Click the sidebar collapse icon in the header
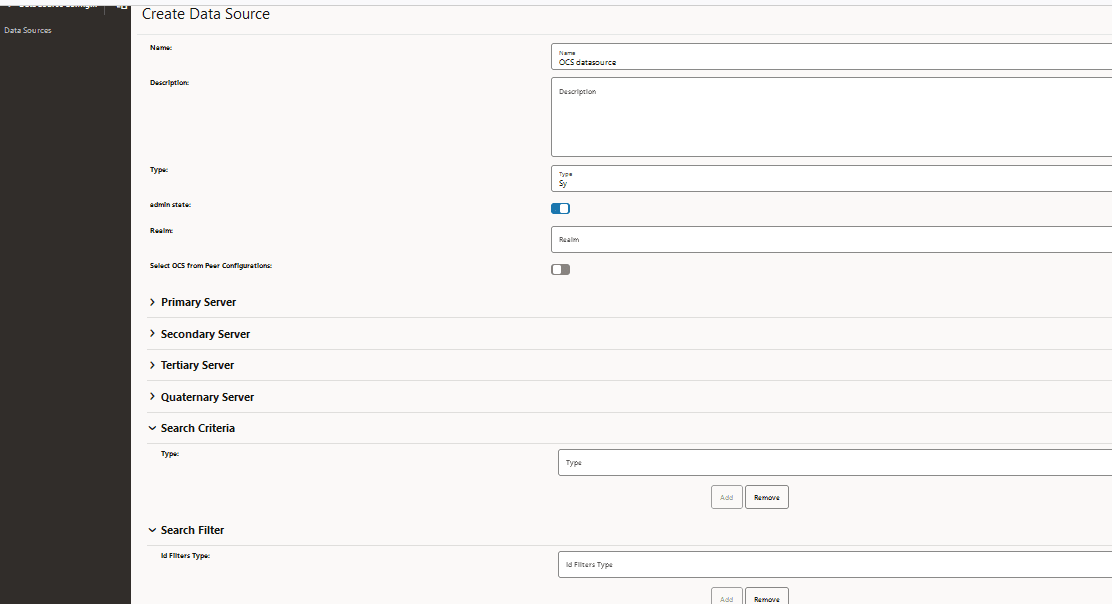Screen dimensions: 1112x604 (121, 7)
